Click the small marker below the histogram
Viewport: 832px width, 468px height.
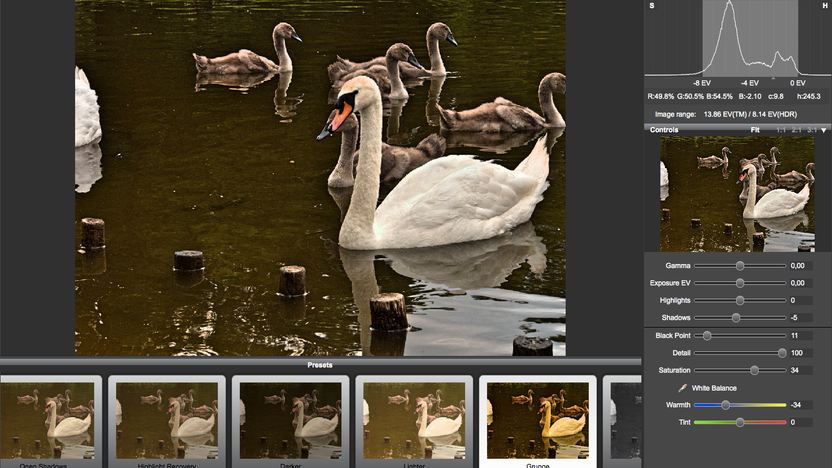click(x=773, y=78)
